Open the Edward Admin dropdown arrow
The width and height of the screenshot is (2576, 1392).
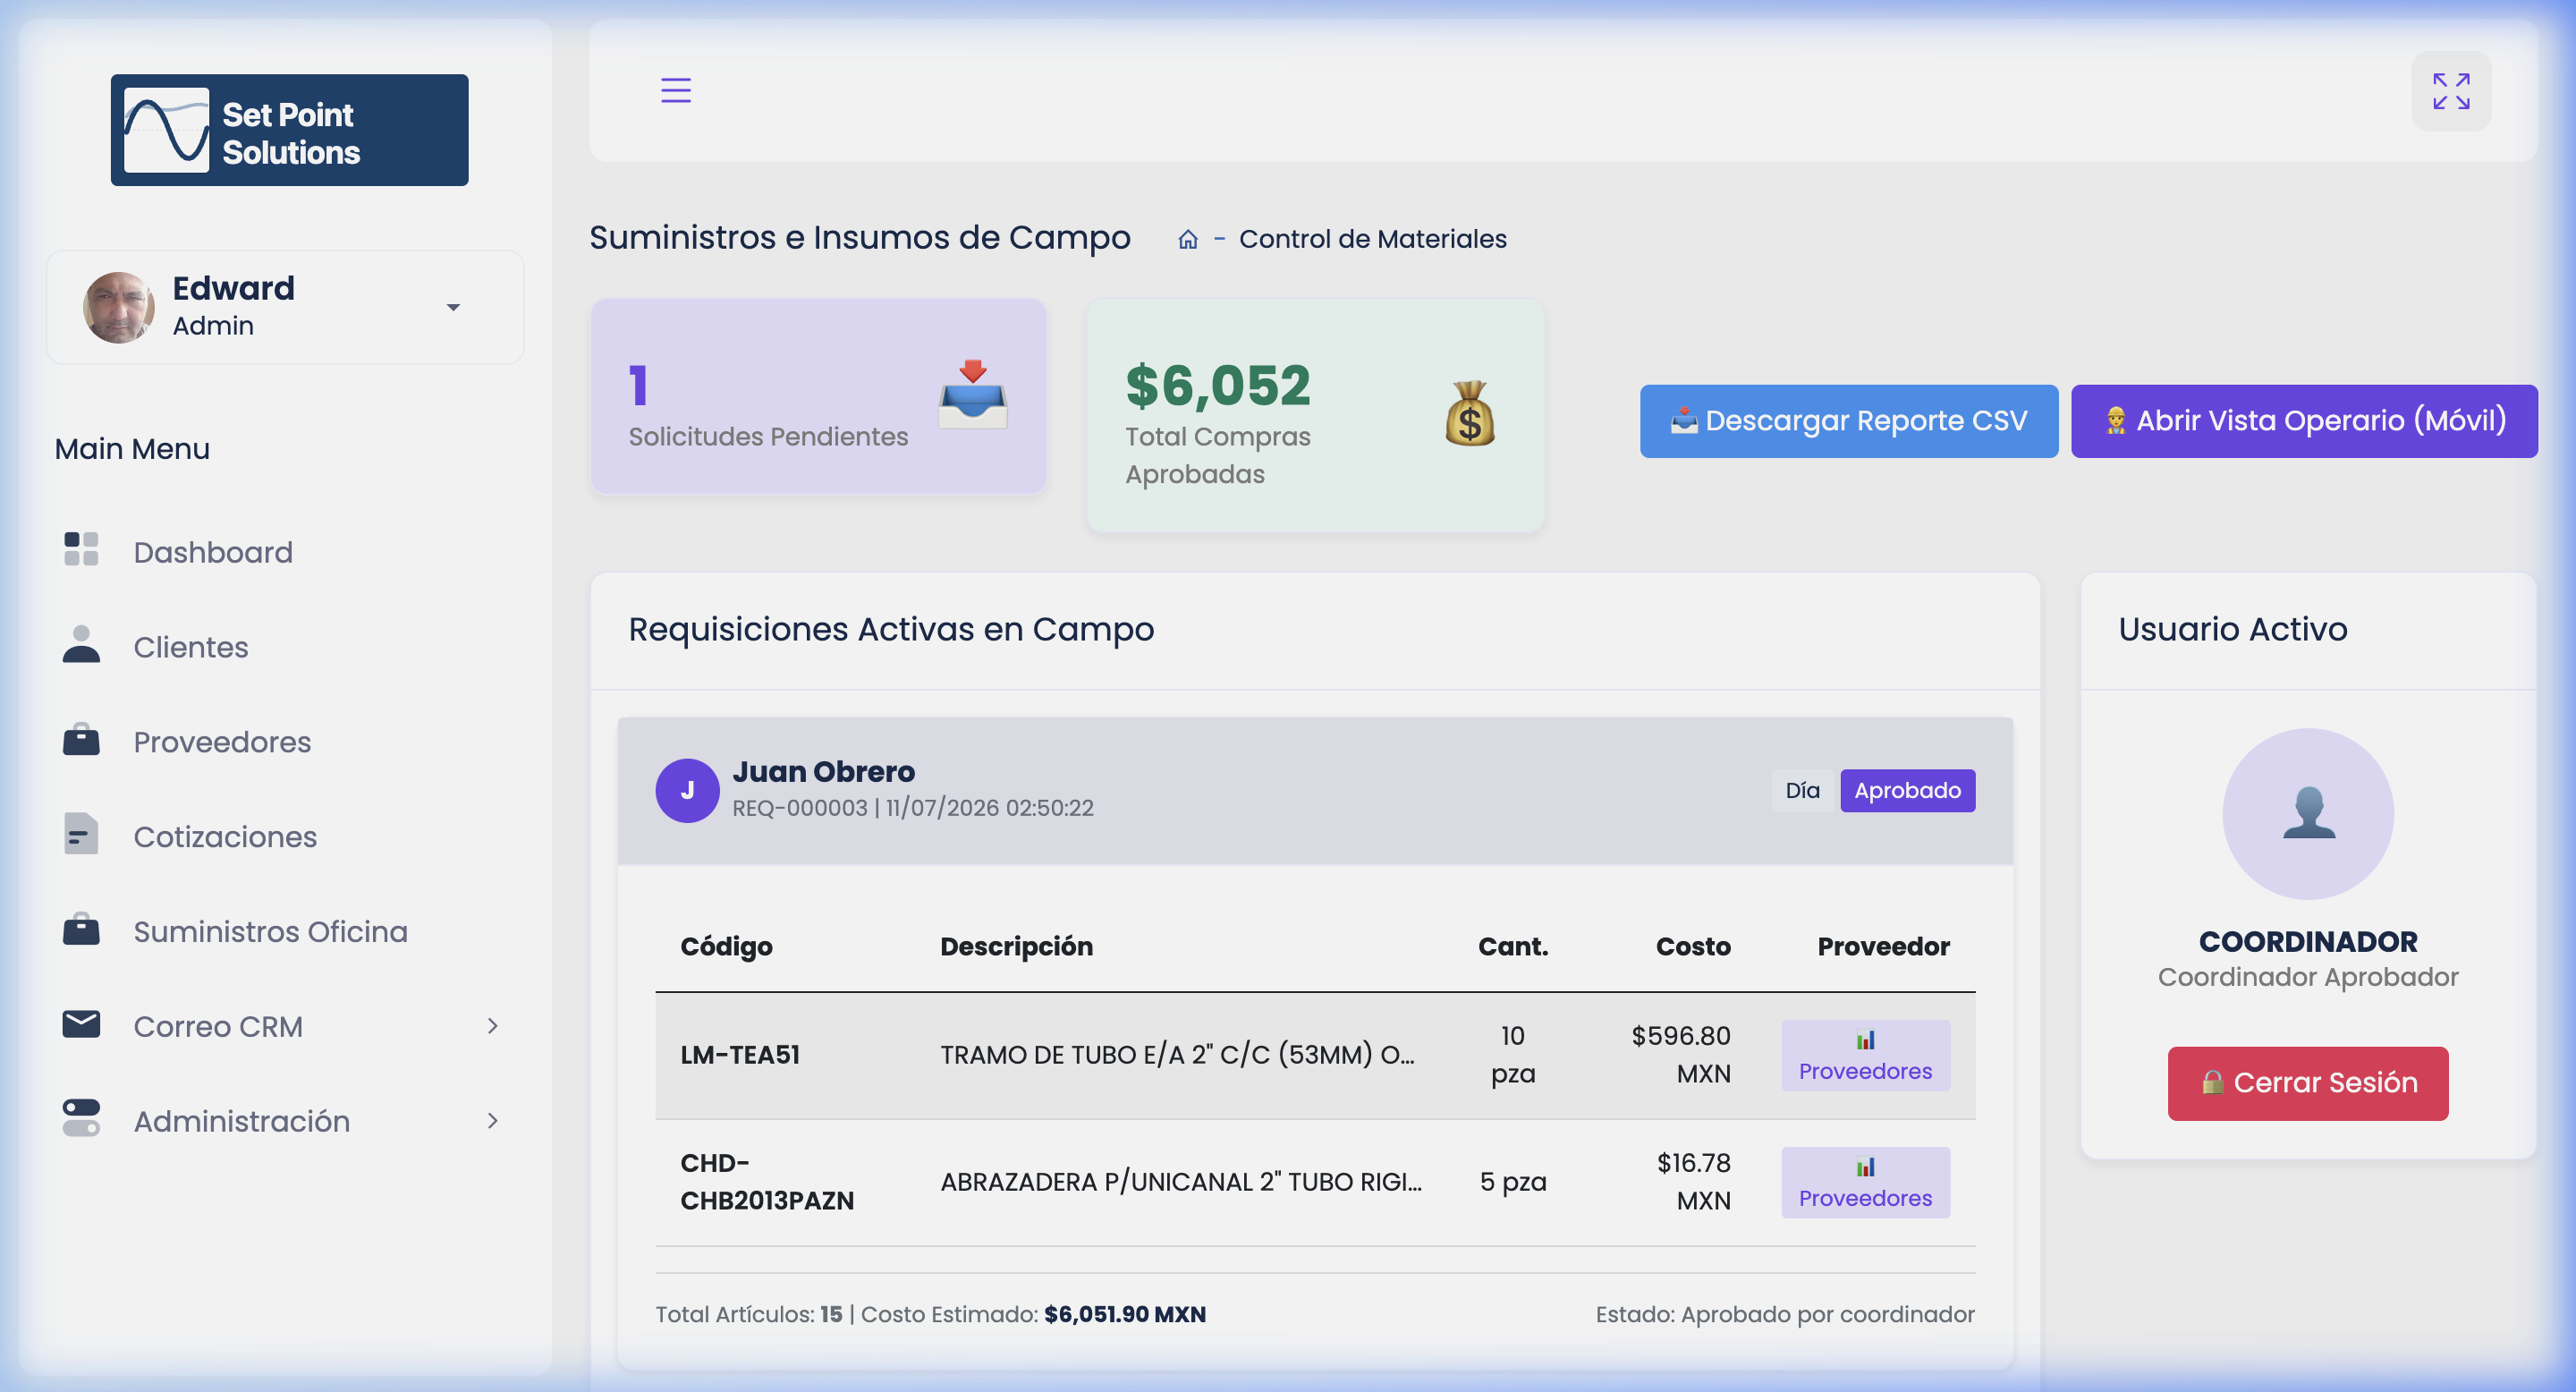[x=453, y=307]
